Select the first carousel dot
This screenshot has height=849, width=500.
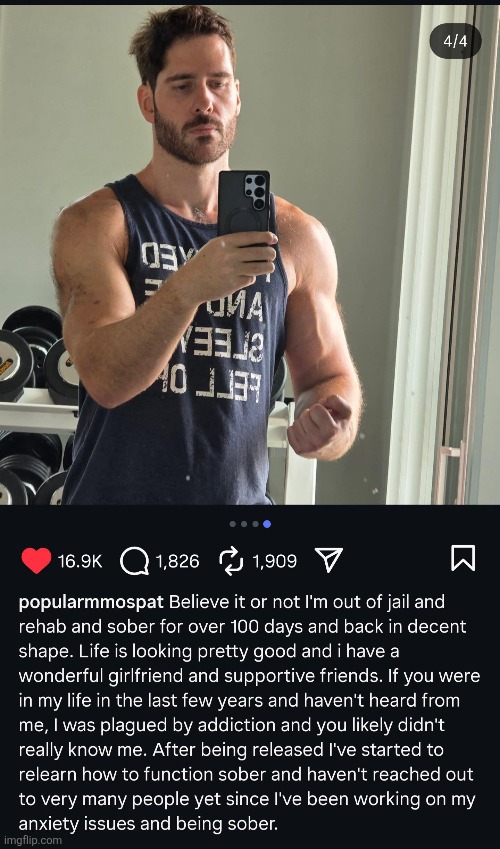[x=233, y=524]
